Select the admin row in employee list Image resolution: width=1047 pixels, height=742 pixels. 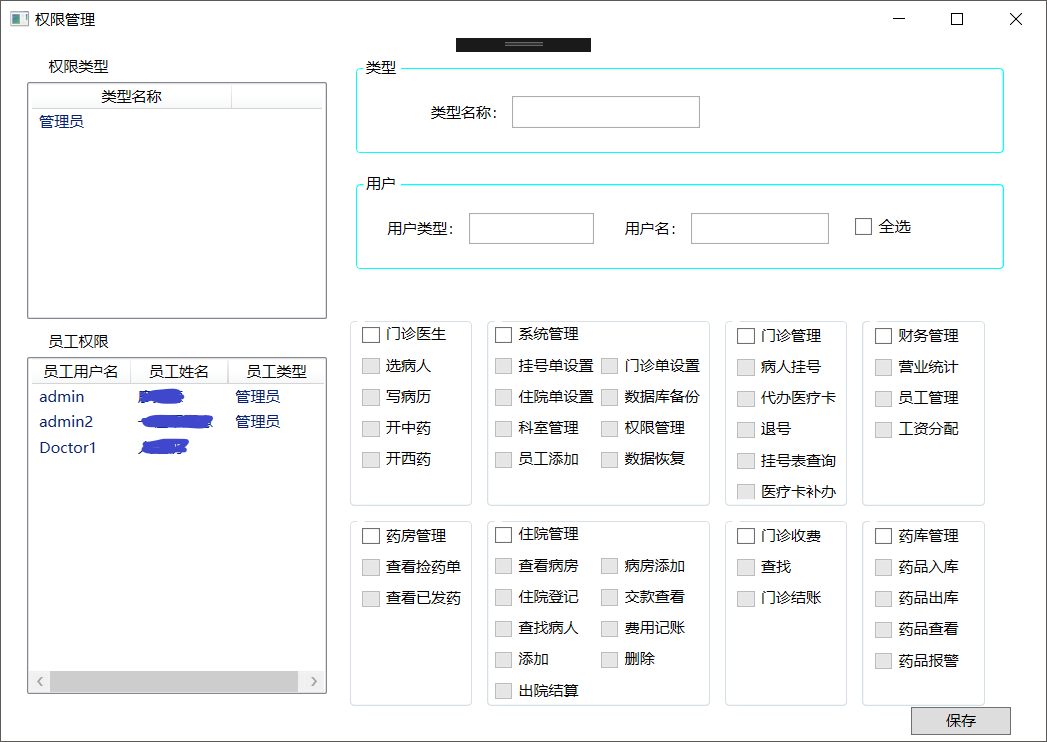pyautogui.click(x=61, y=396)
